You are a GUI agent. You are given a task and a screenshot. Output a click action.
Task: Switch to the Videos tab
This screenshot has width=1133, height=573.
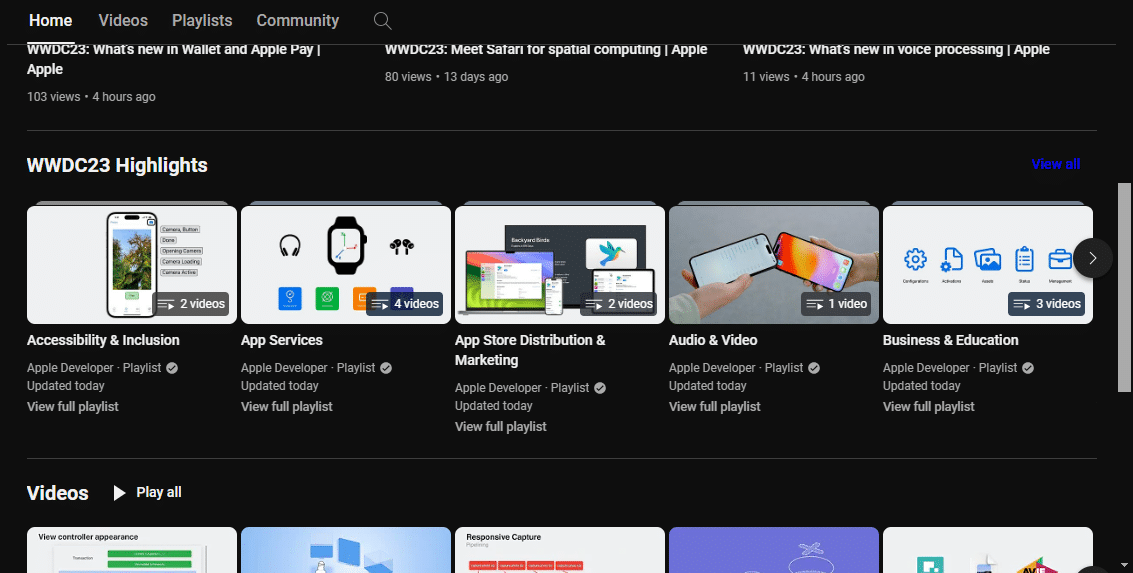click(x=123, y=20)
